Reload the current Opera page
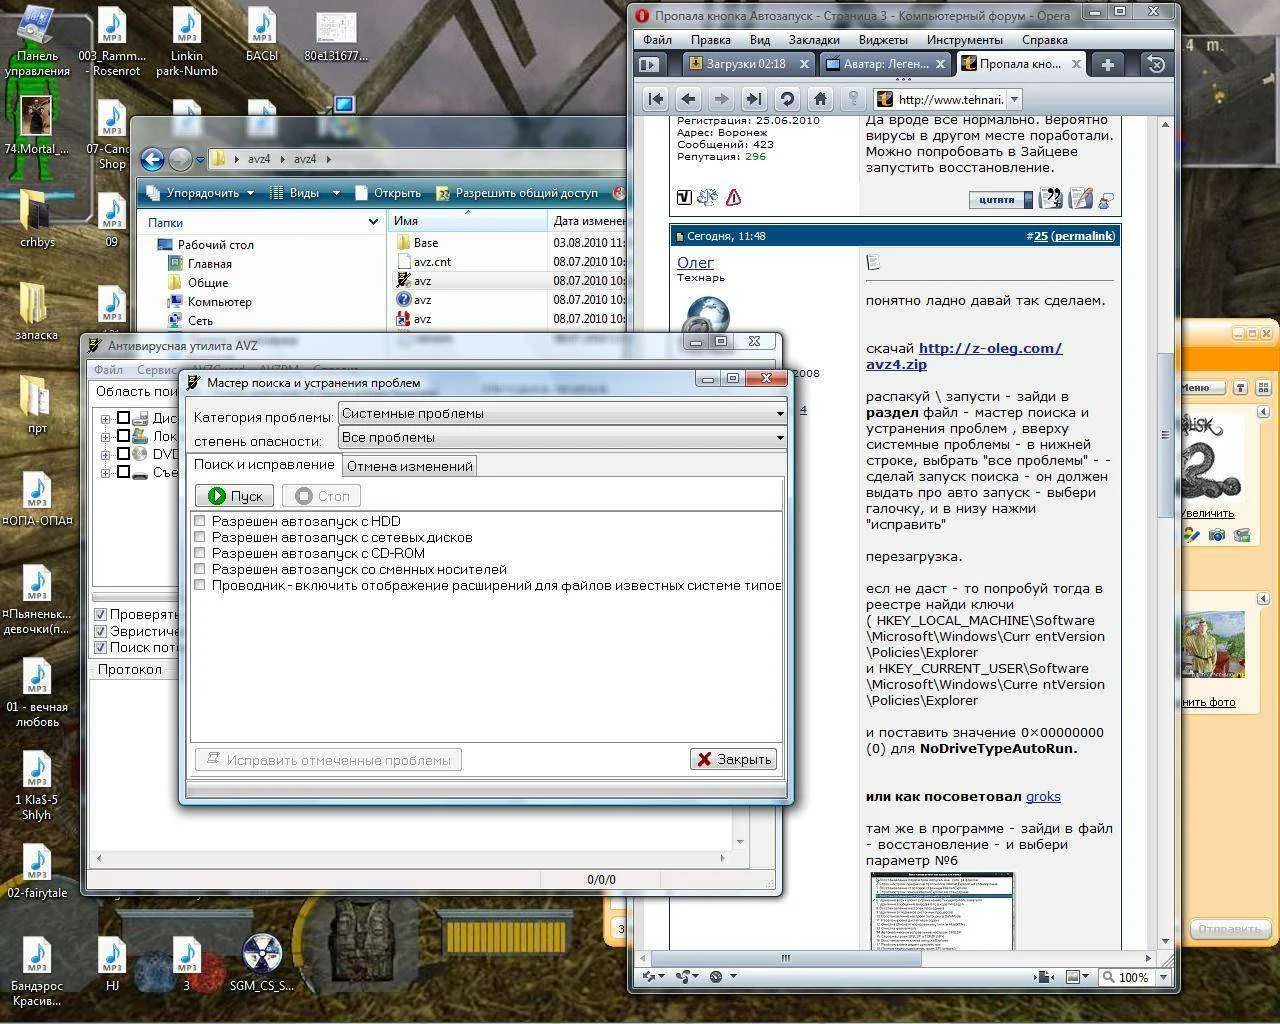 [x=787, y=99]
